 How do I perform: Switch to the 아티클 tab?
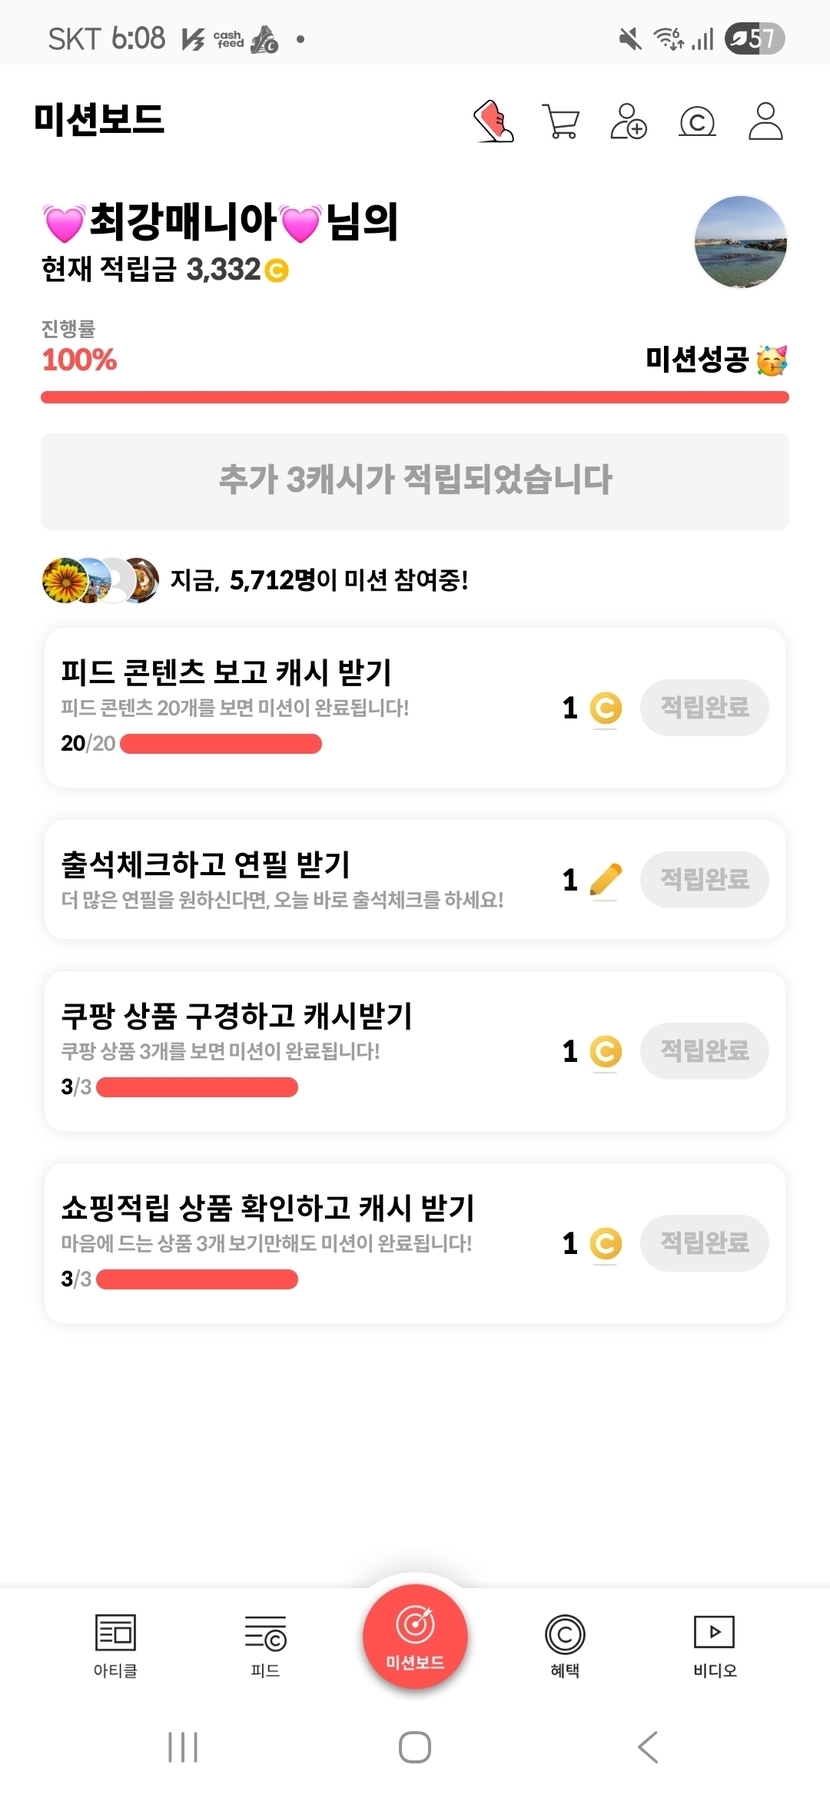[x=115, y=1645]
